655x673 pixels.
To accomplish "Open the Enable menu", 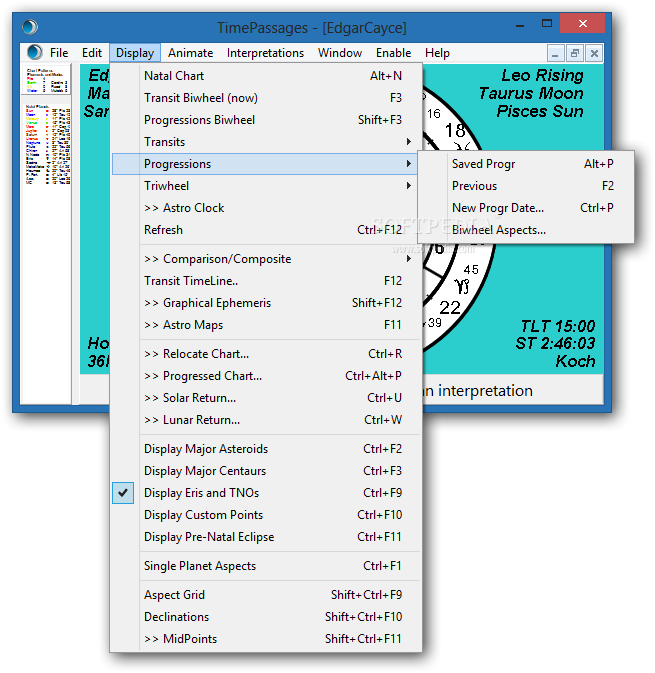I will (393, 53).
